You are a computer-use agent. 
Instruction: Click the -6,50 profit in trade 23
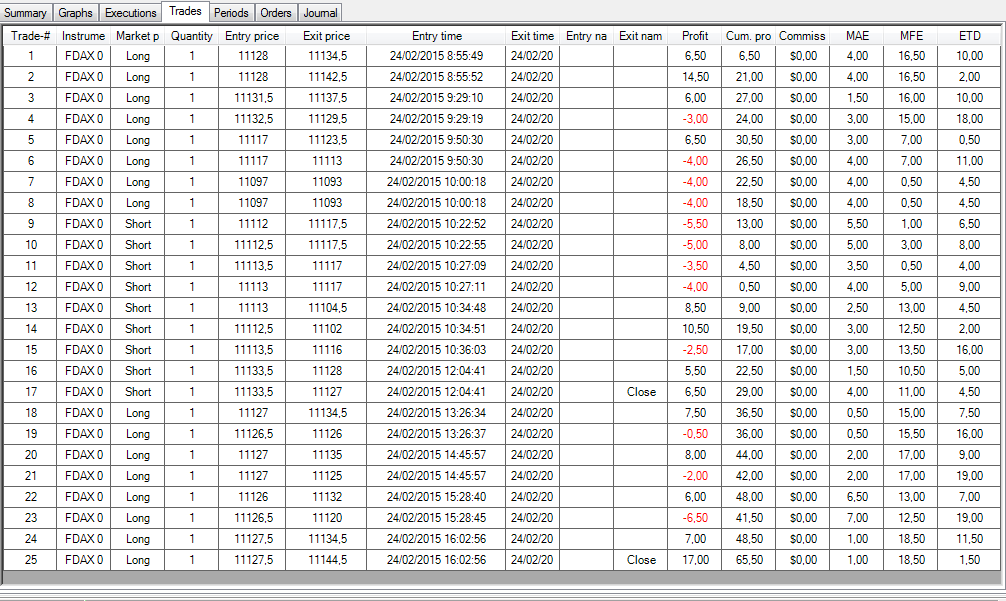[695, 518]
